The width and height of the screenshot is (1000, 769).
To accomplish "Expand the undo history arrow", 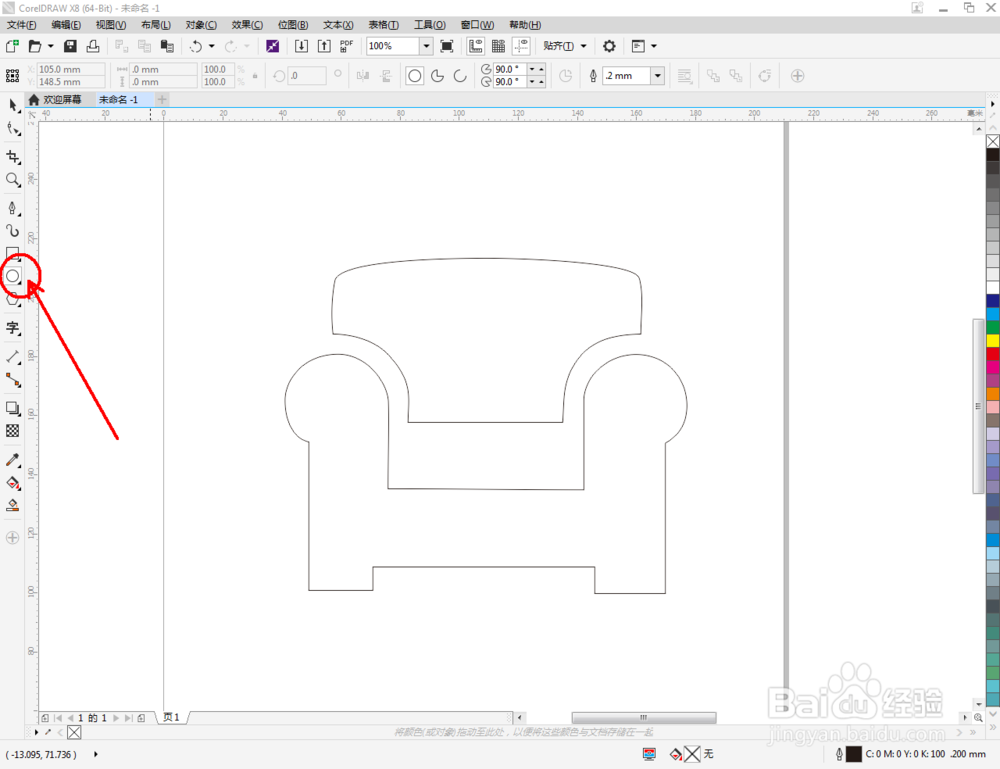I will [212, 46].
